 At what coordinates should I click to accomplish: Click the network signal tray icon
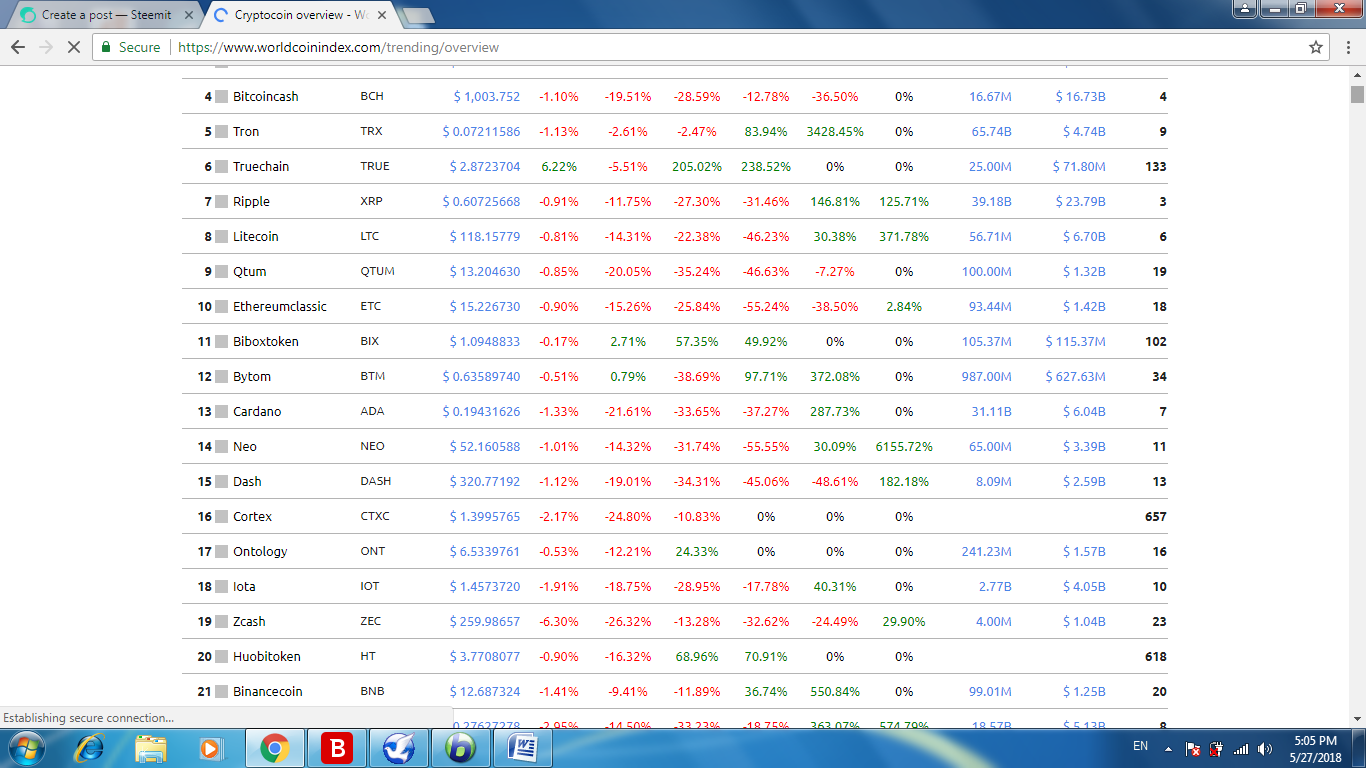pos(1241,748)
